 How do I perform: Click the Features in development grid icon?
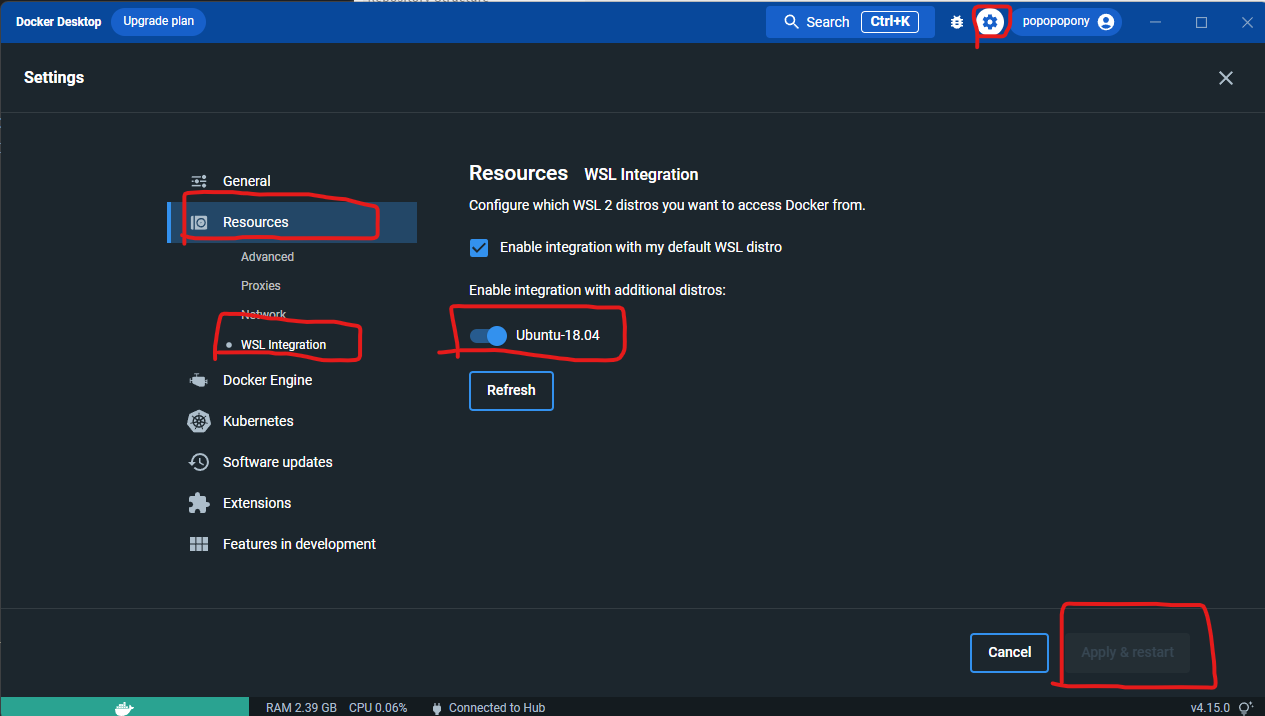(199, 544)
